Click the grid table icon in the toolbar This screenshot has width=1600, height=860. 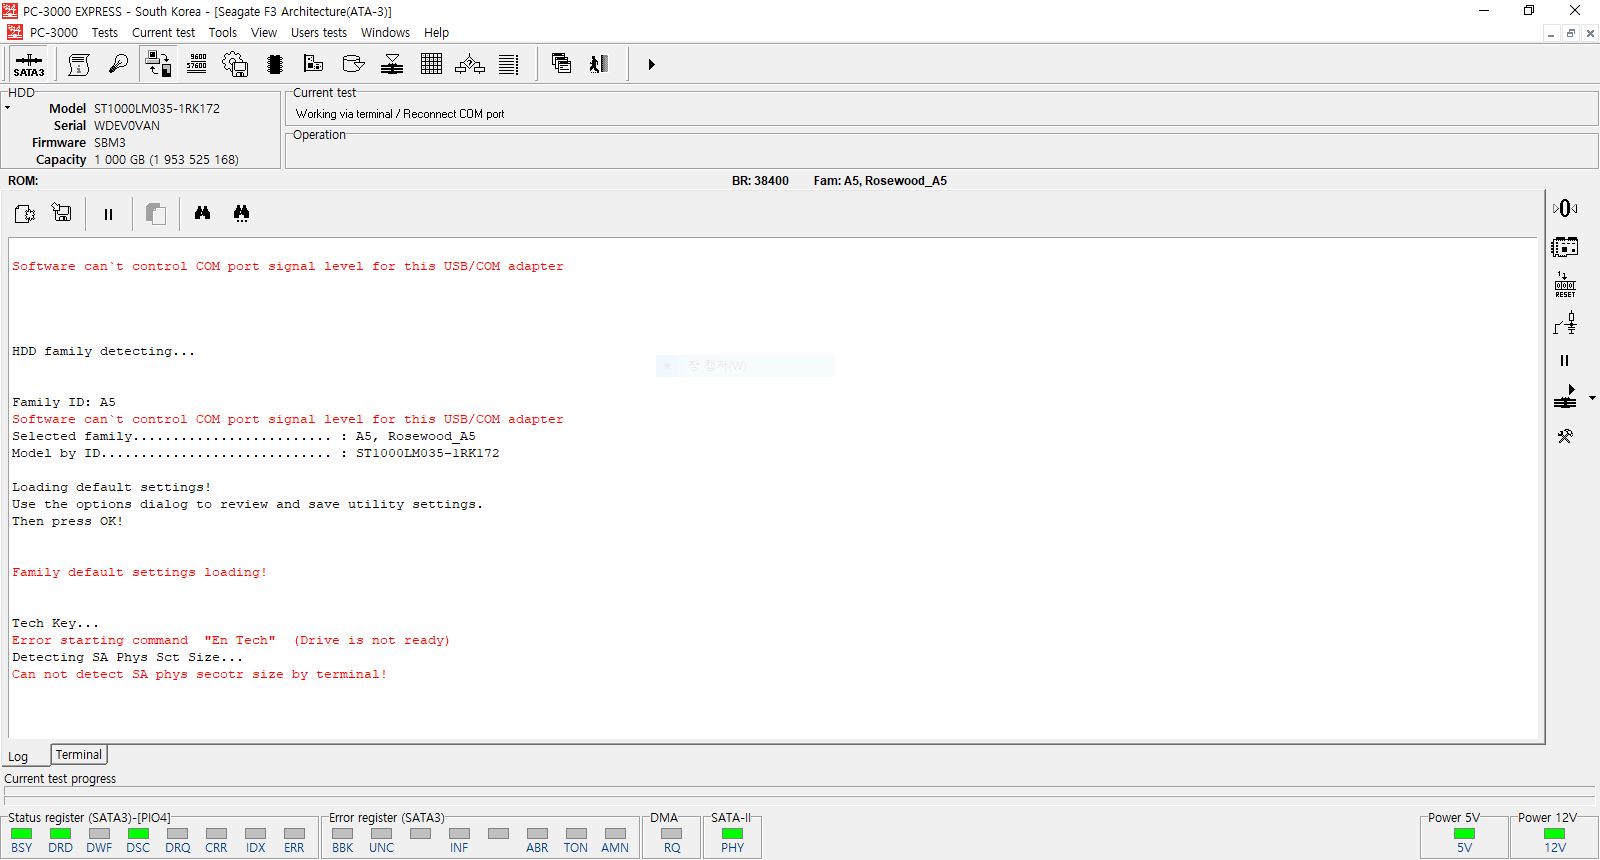pos(431,64)
